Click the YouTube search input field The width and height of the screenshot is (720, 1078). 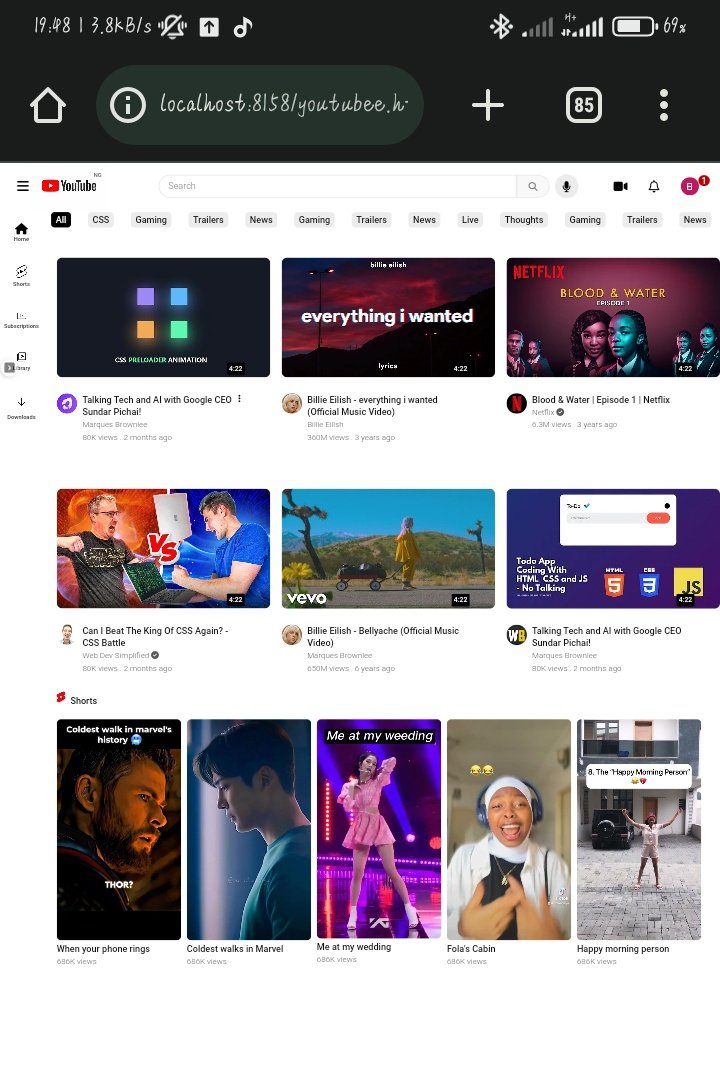[x=338, y=186]
